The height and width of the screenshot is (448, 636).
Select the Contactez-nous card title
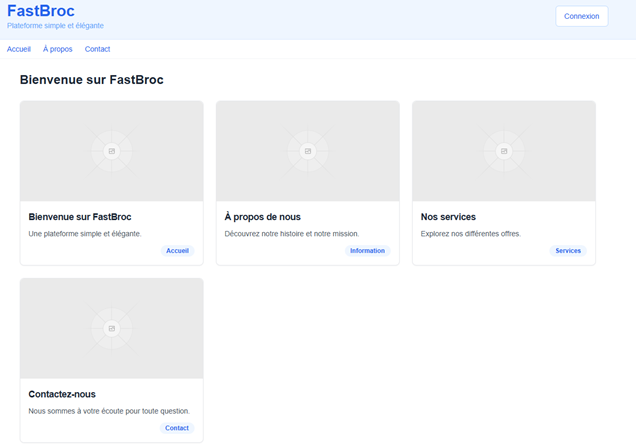click(62, 394)
